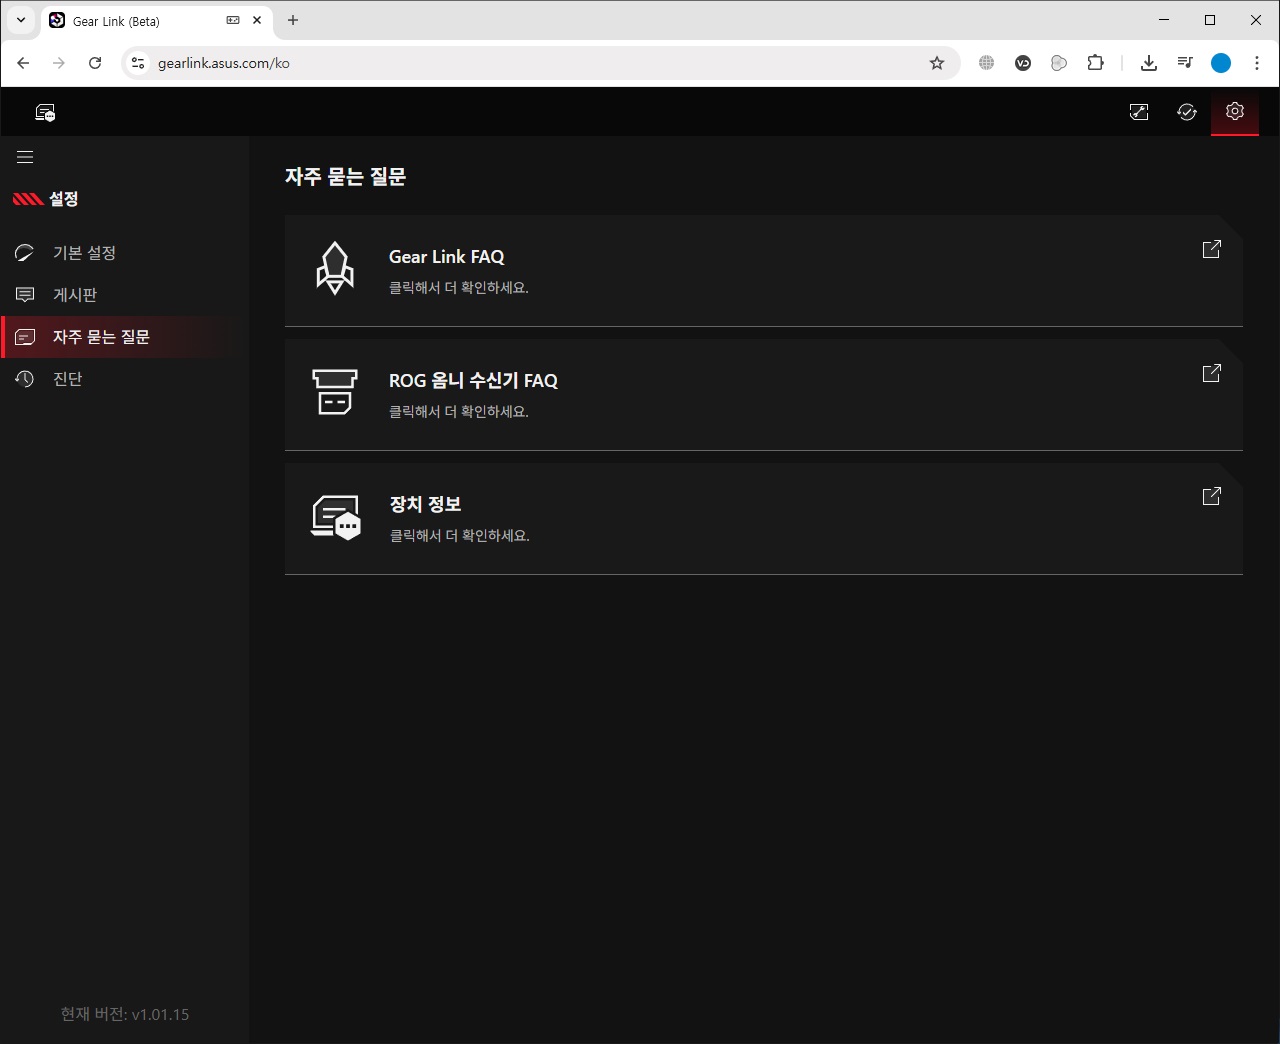
Task: Click the rocket icon of Gear Link FAQ
Action: point(335,268)
